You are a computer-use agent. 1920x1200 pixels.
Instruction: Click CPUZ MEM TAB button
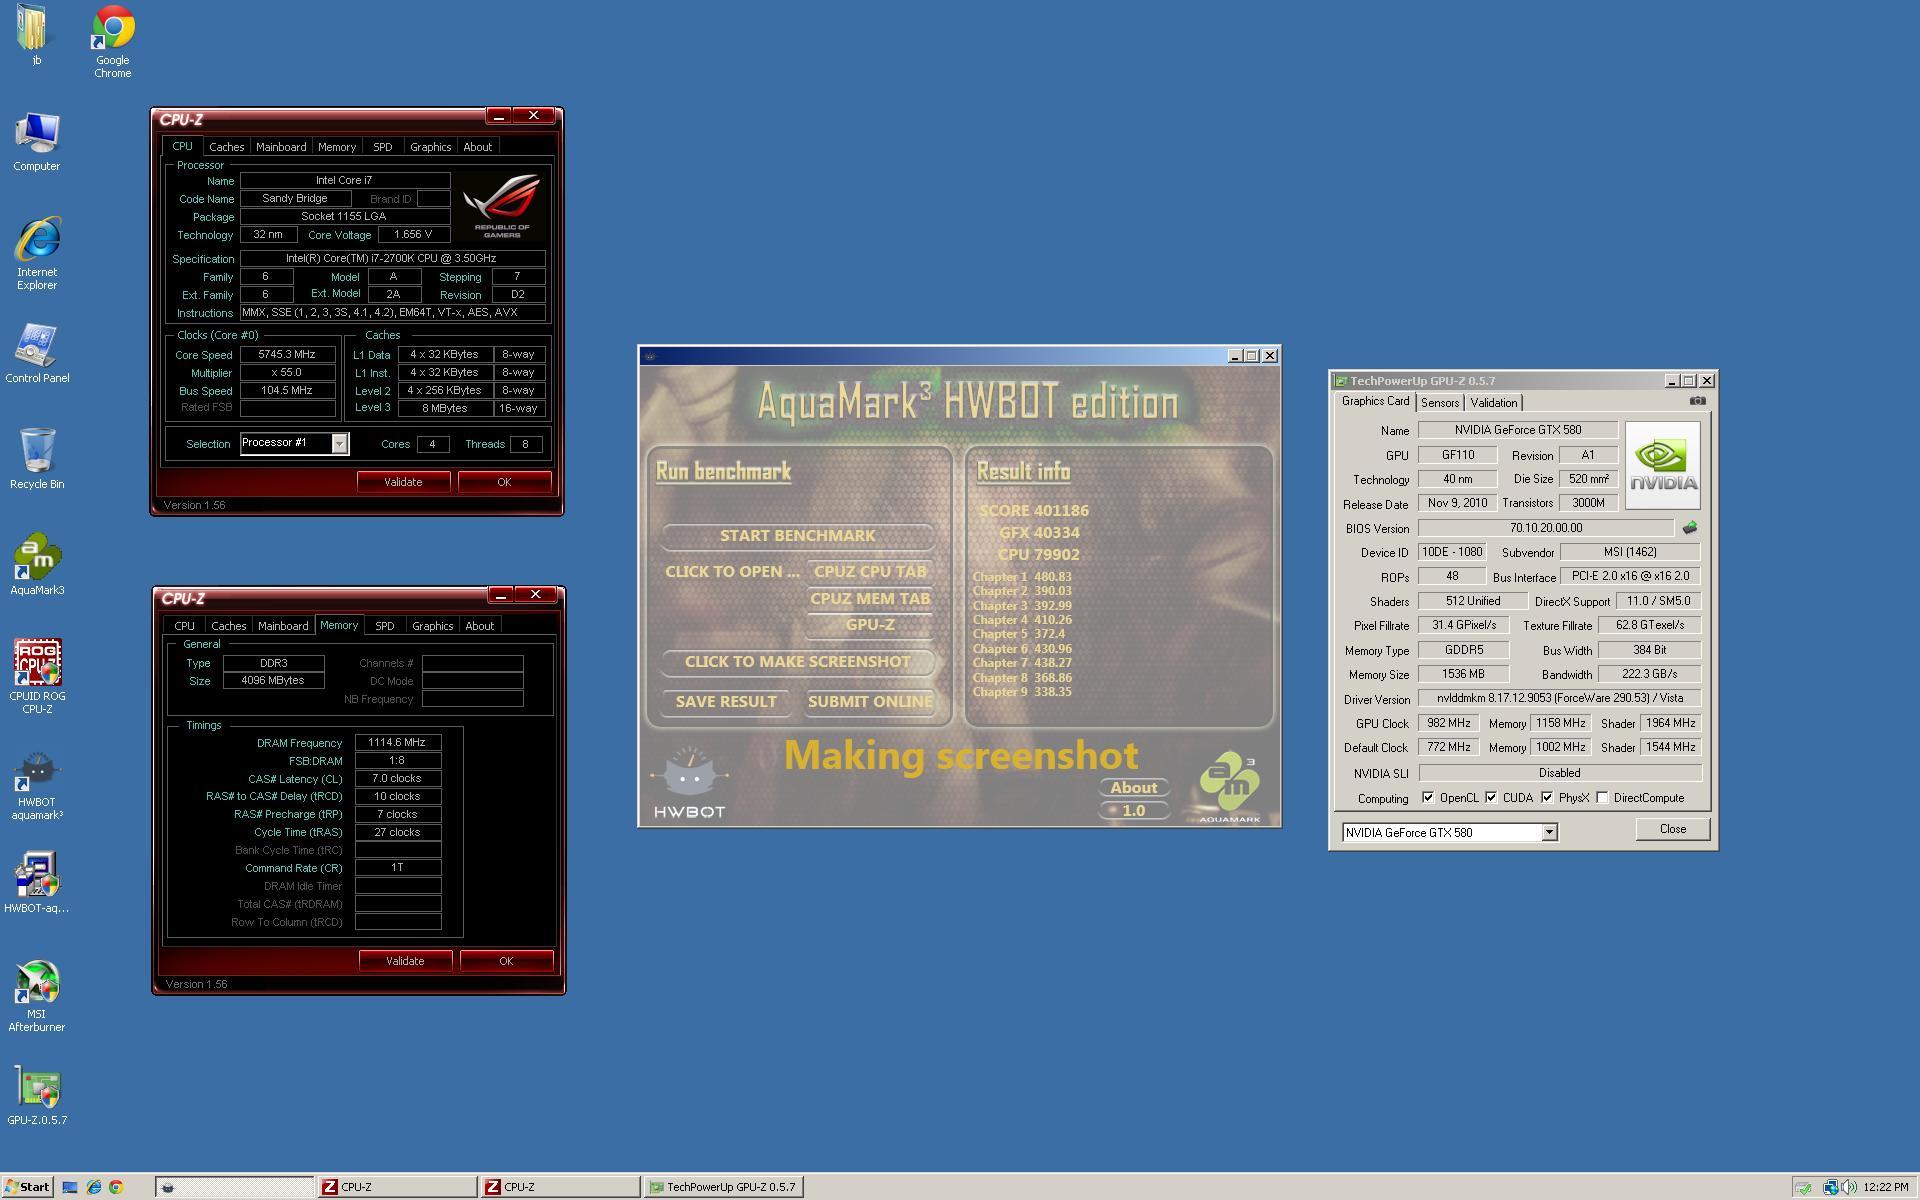(870, 599)
